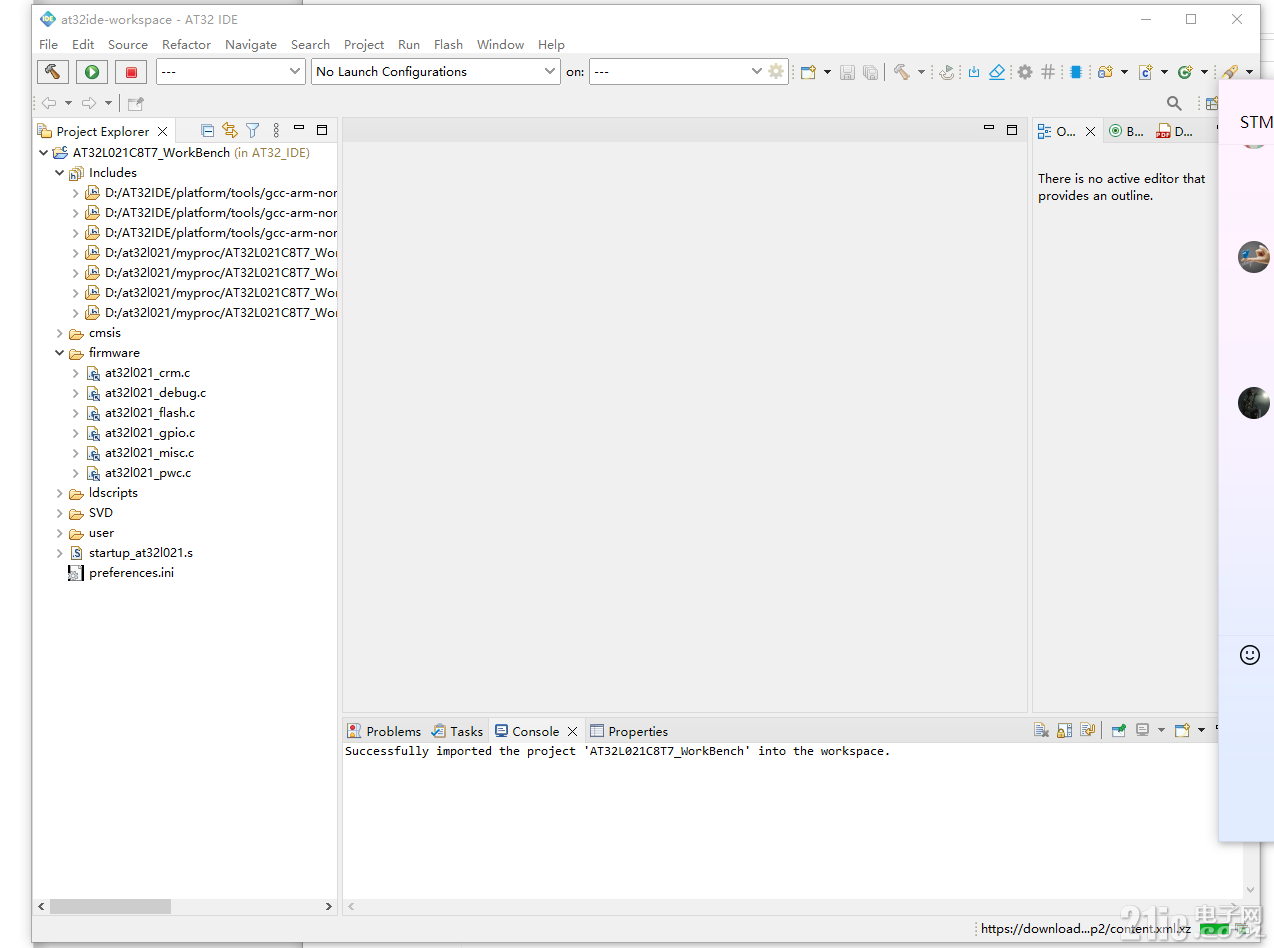Open the Refactor menu

186,44
